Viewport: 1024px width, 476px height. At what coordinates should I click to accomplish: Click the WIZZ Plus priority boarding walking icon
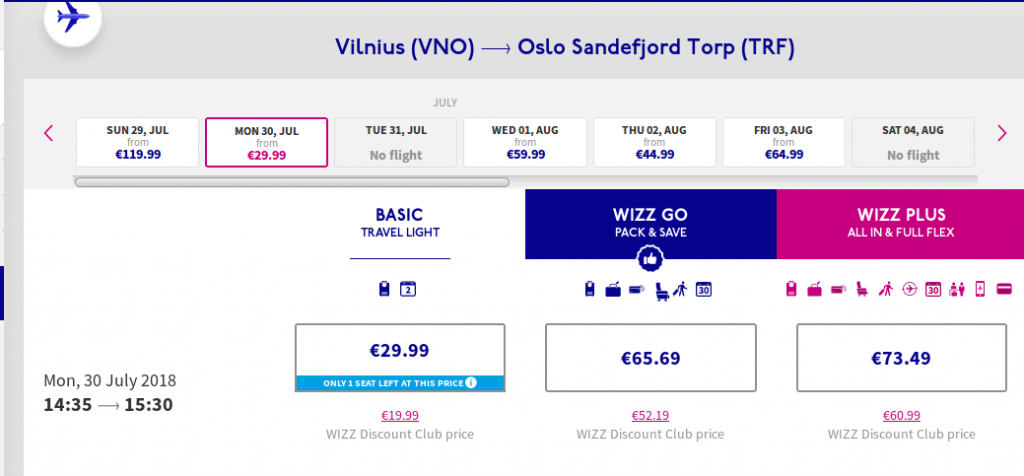pyautogui.click(x=886, y=289)
